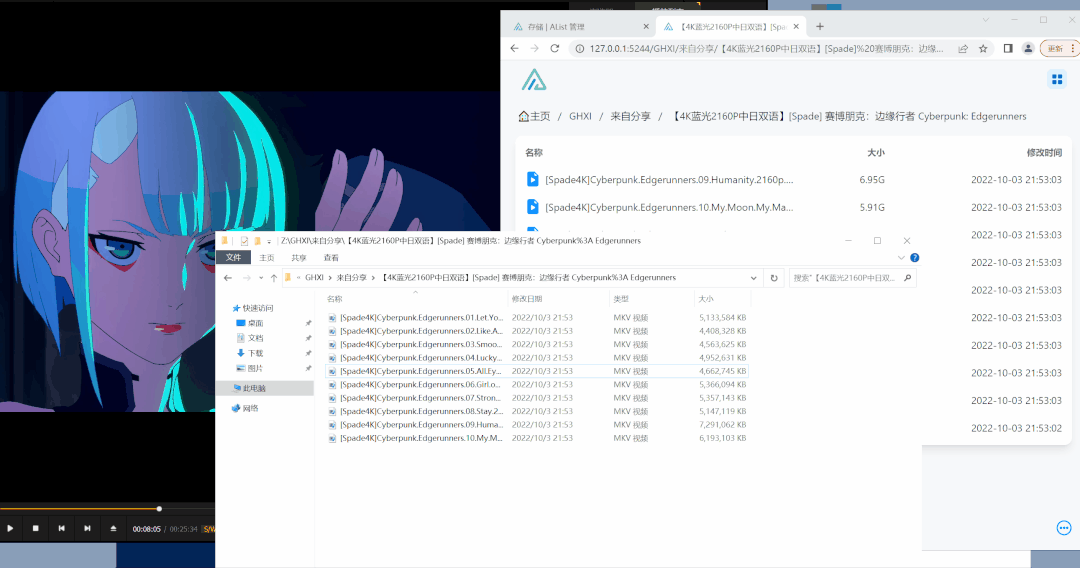Click the Explorer search box
This screenshot has width=1080, height=568.
point(853,278)
